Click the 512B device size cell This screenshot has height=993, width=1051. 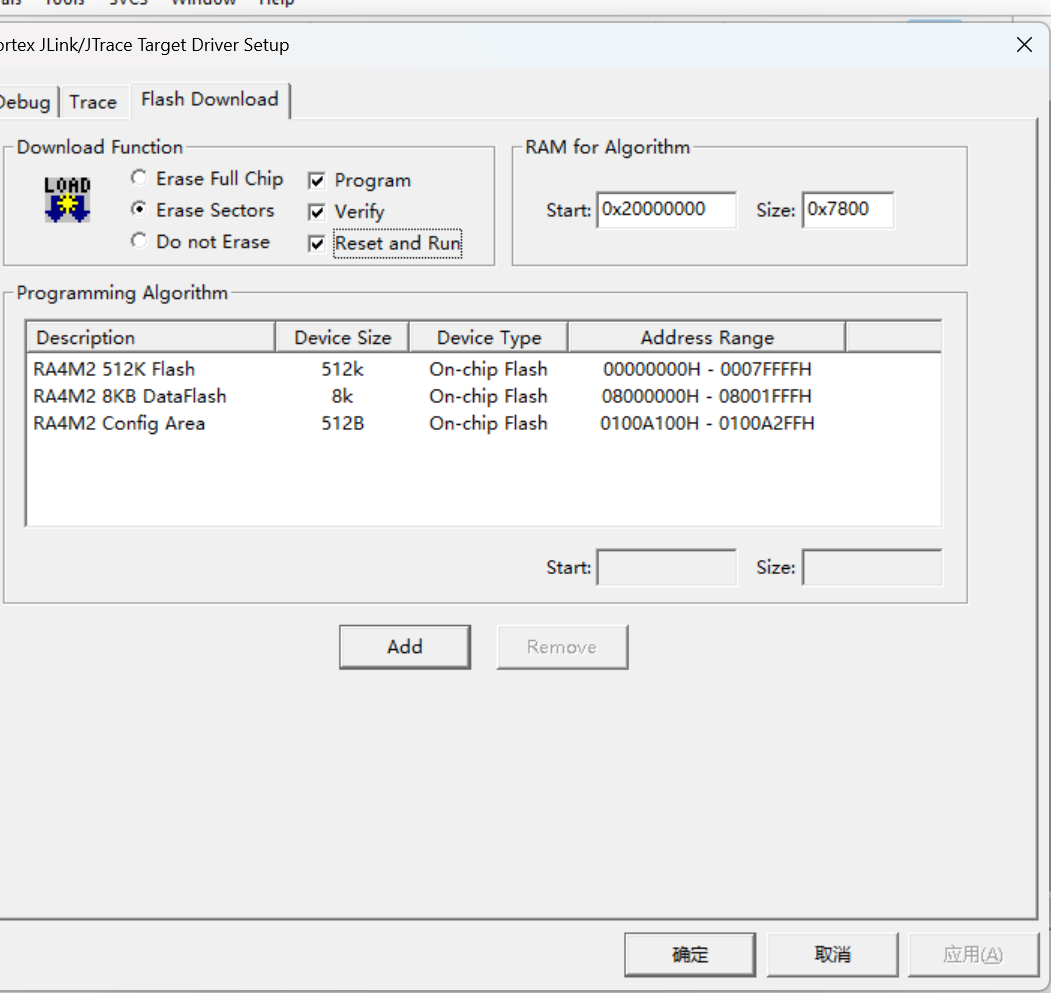tap(343, 423)
